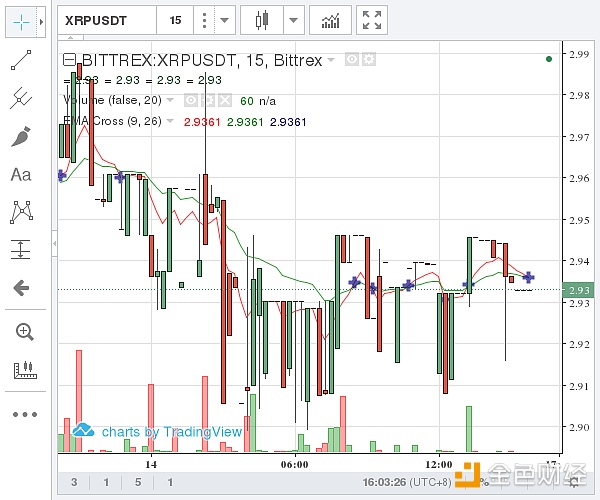Select the trend line drawing tool

tap(21, 60)
